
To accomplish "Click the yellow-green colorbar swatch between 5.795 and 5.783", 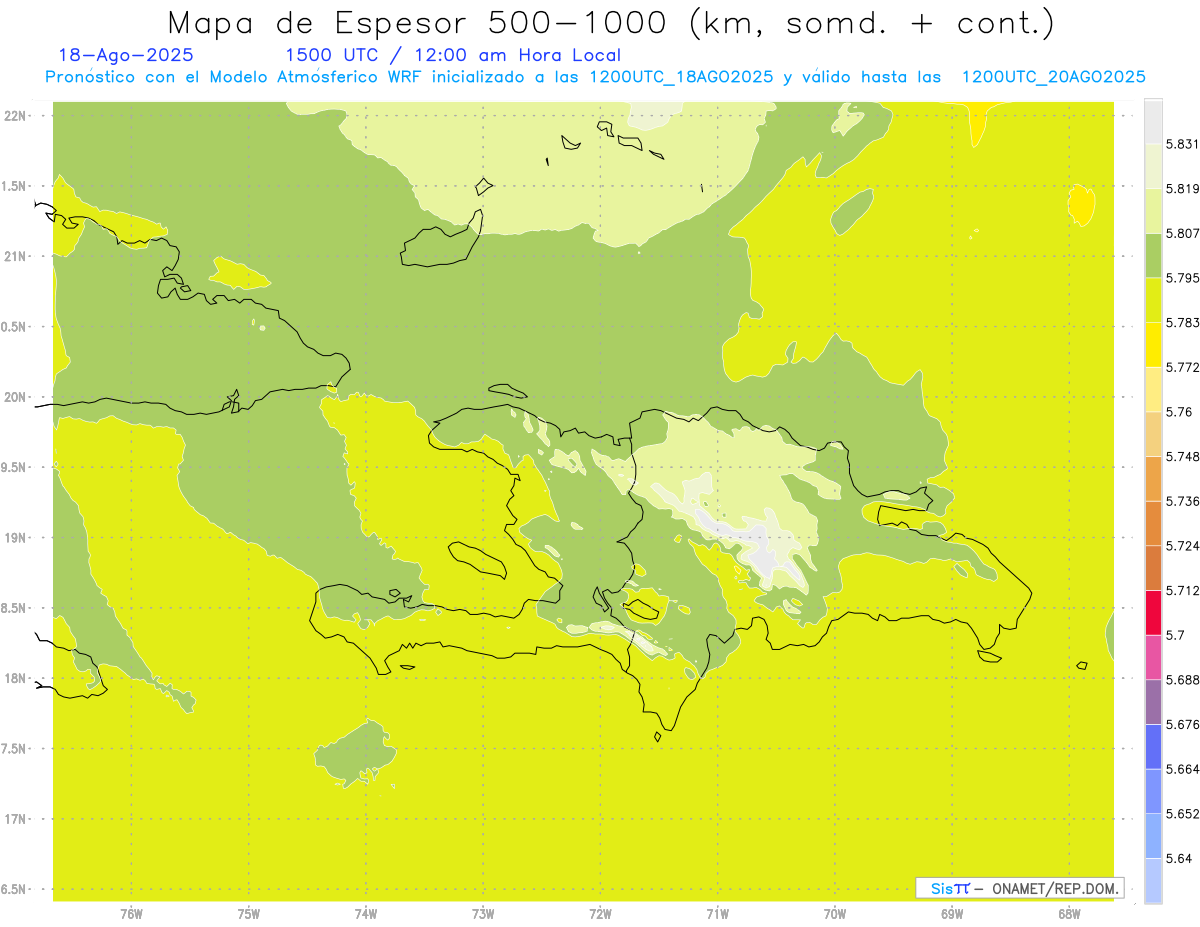I will pos(1153,300).
